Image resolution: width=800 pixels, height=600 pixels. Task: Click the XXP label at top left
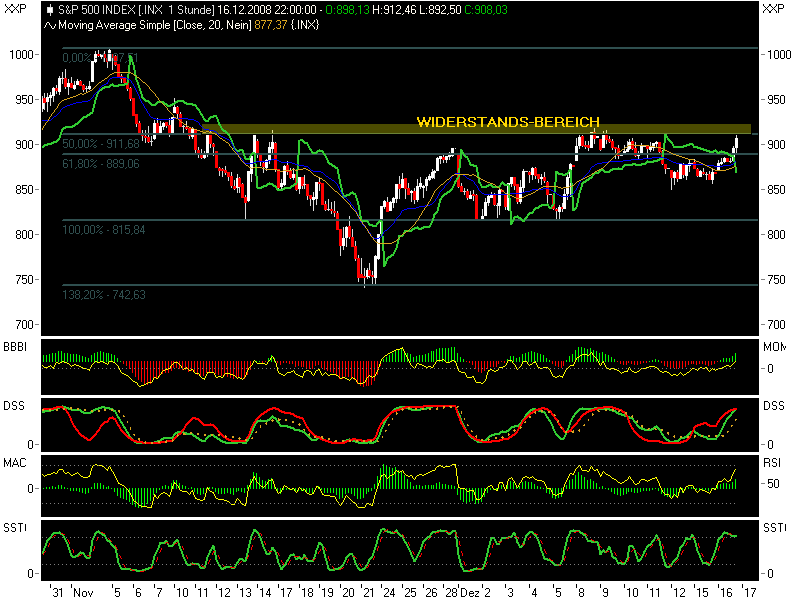pos(15,9)
